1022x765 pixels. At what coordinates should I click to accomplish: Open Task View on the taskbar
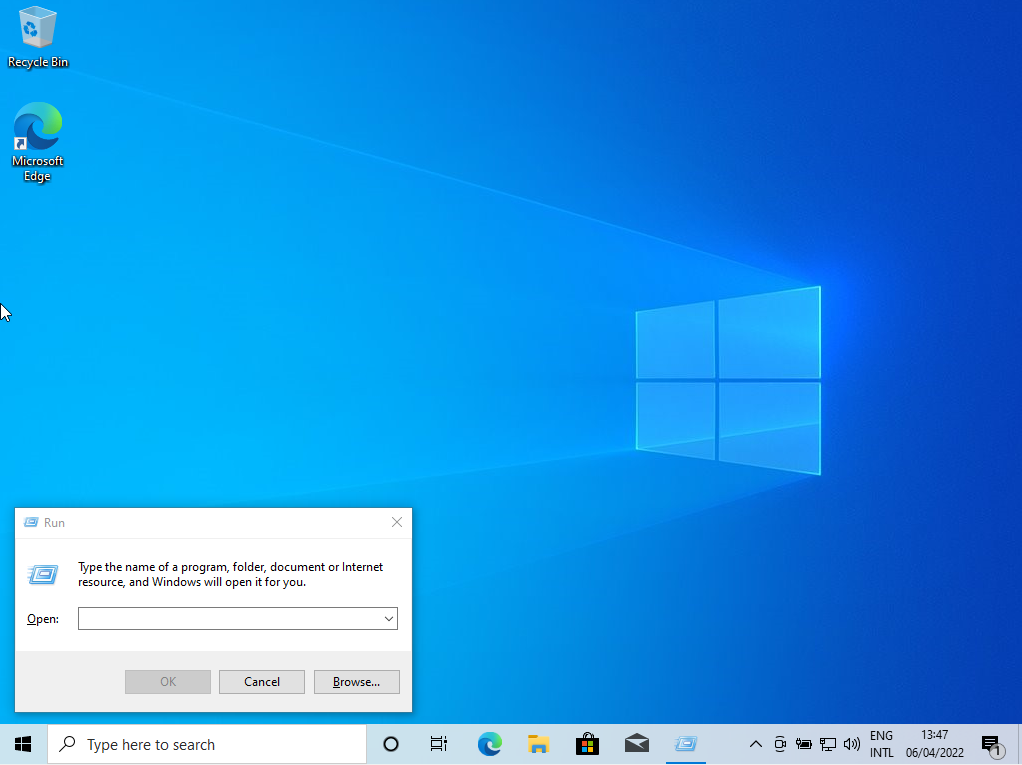click(x=439, y=744)
